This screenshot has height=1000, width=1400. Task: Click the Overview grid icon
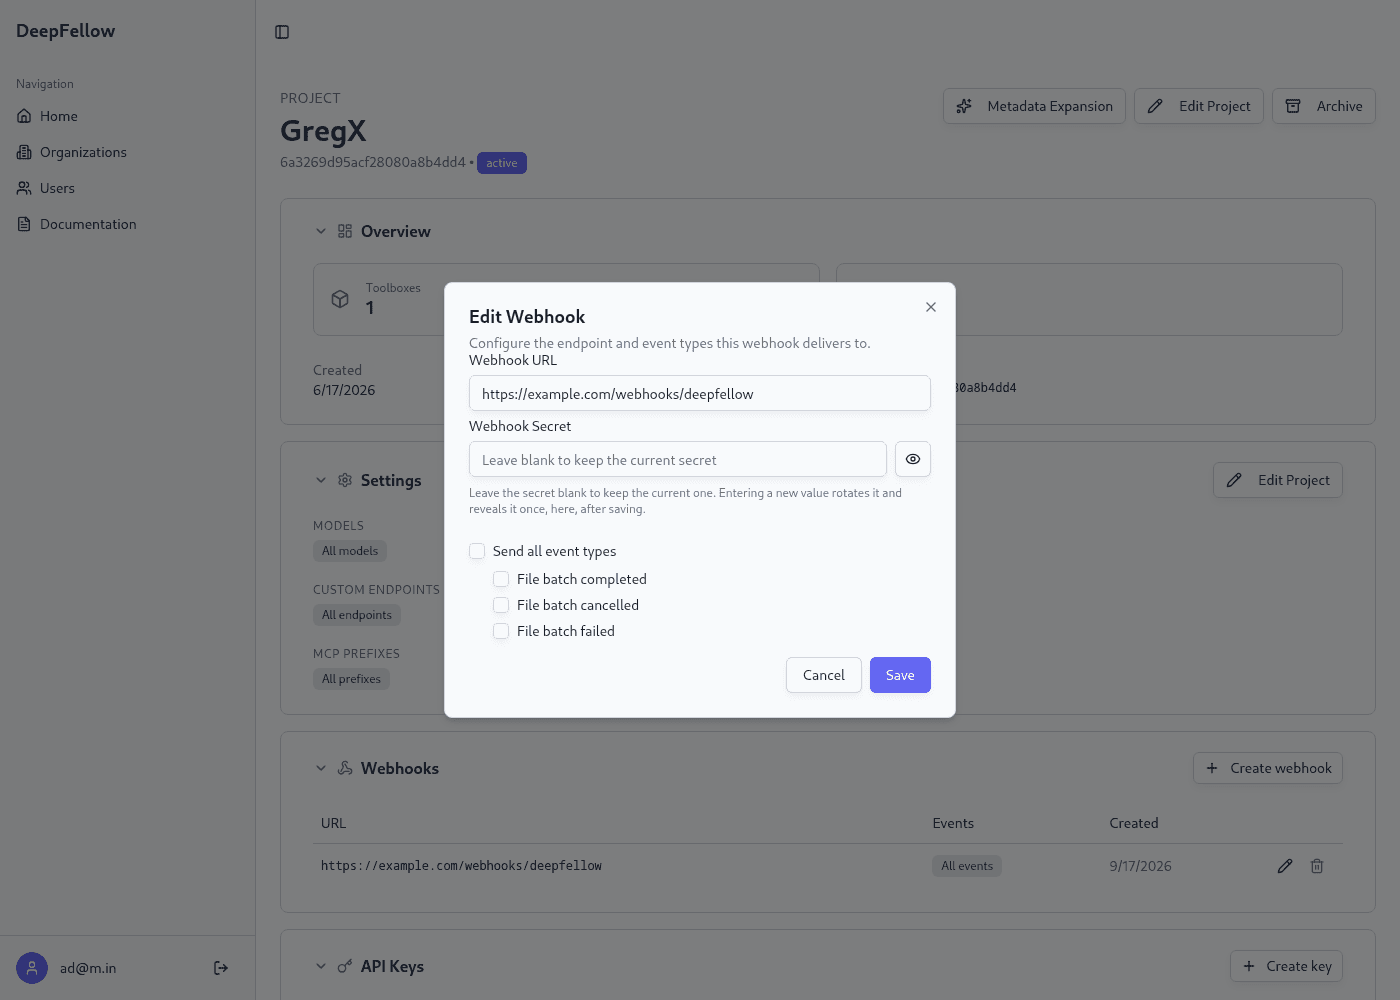[345, 231]
